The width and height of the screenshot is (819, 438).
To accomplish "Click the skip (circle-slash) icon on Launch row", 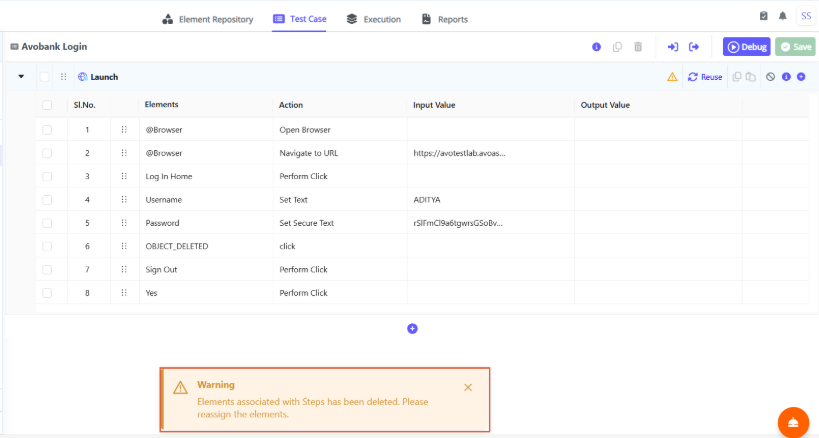I will coord(770,77).
